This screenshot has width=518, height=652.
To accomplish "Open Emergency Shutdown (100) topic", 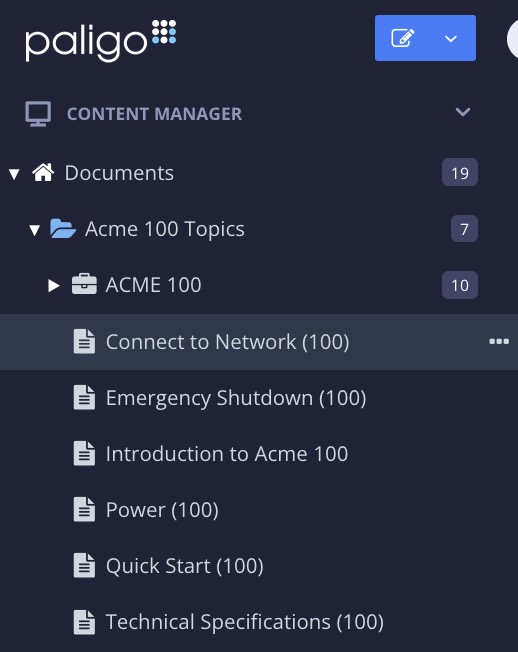I will point(236,398).
